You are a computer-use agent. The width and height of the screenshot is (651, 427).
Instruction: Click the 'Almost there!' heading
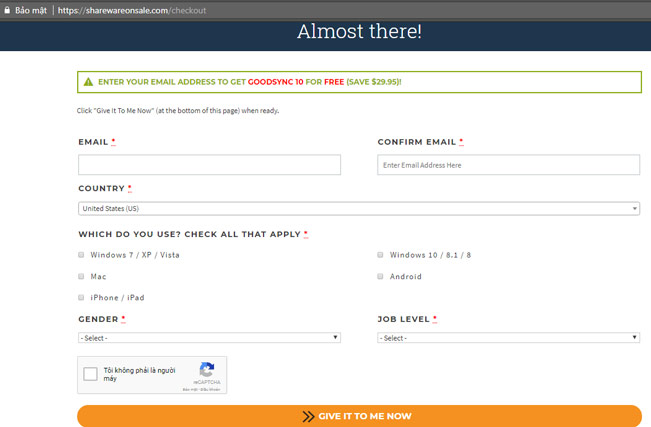(359, 32)
